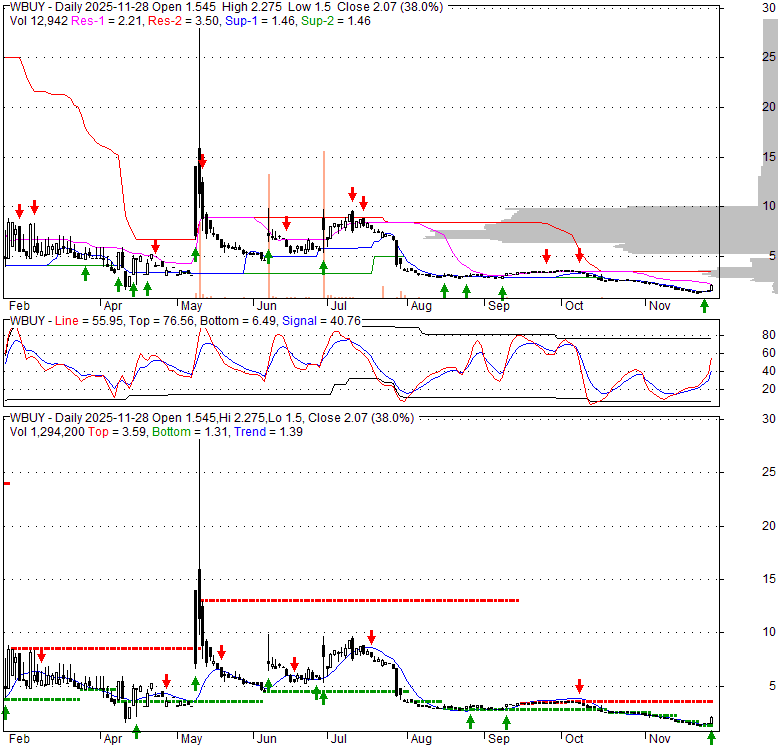Click red sell arrow in June, top chart
Viewport: 780px width, 745px height.
[x=287, y=222]
